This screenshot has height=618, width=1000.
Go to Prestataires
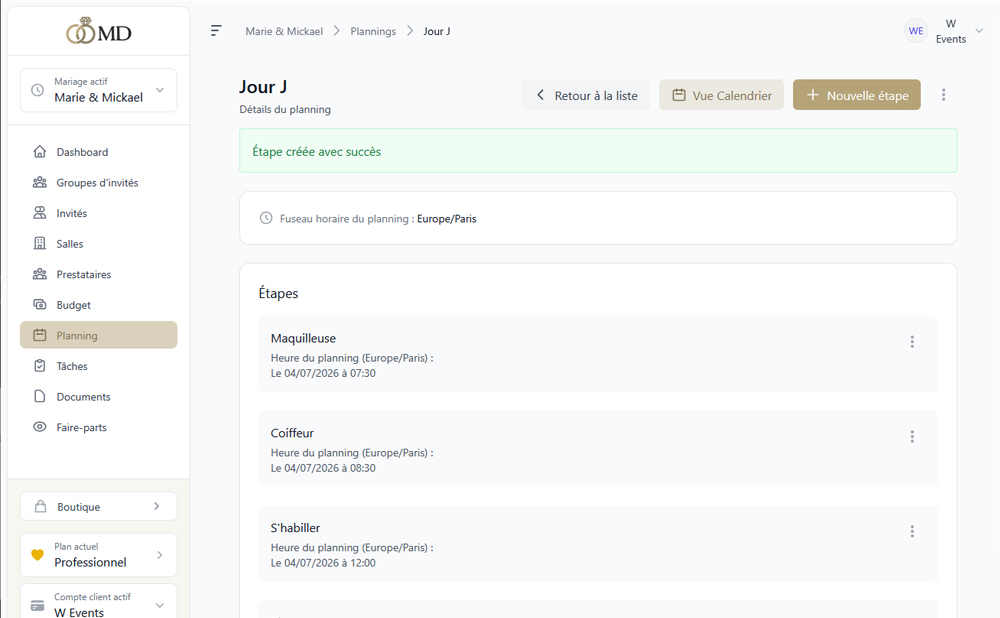(98, 274)
